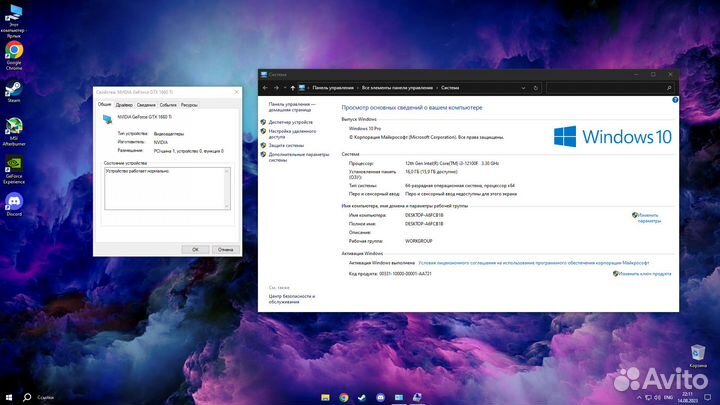Open the network tray icon

tap(648, 397)
